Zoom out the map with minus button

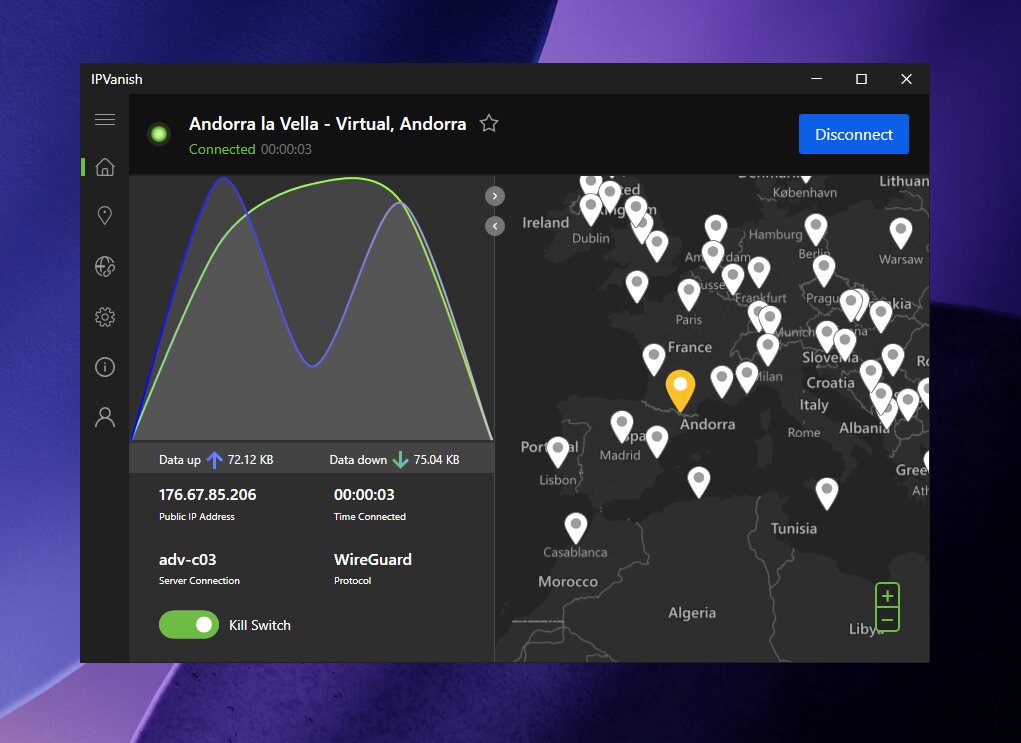[887, 620]
